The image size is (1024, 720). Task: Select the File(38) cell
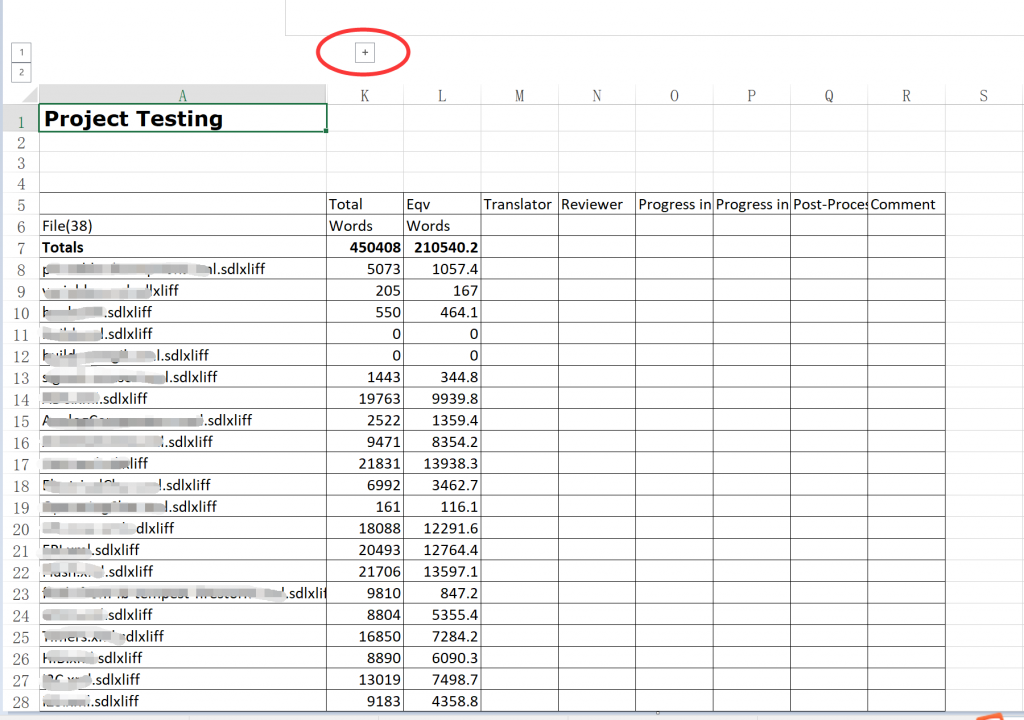tap(183, 226)
